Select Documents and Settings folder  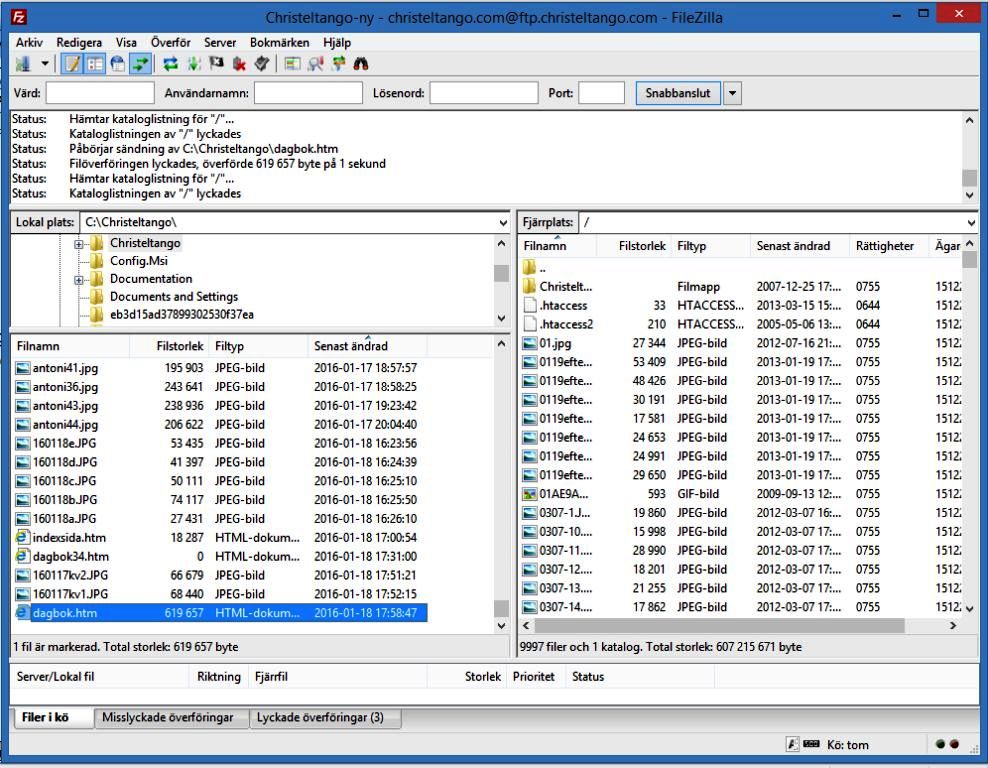174,297
